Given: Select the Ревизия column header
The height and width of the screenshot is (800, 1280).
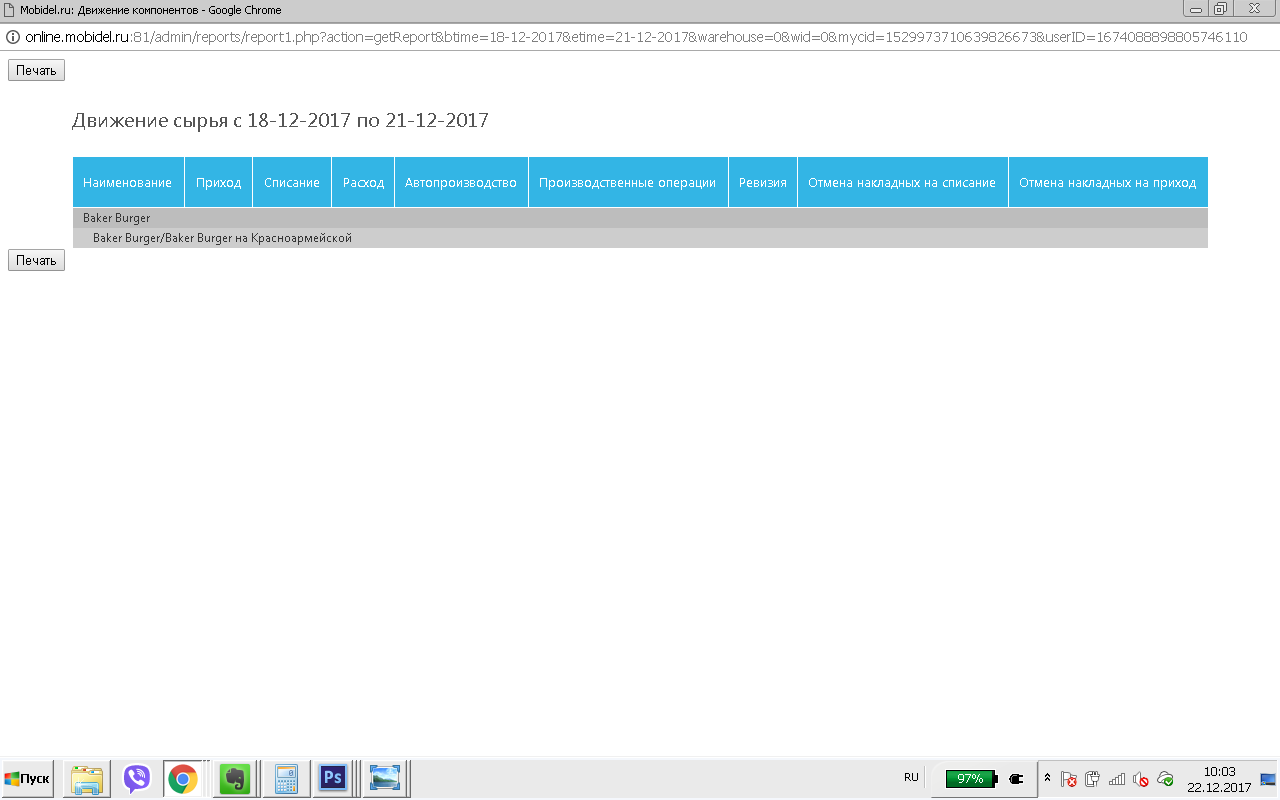Looking at the screenshot, I should (x=763, y=183).
